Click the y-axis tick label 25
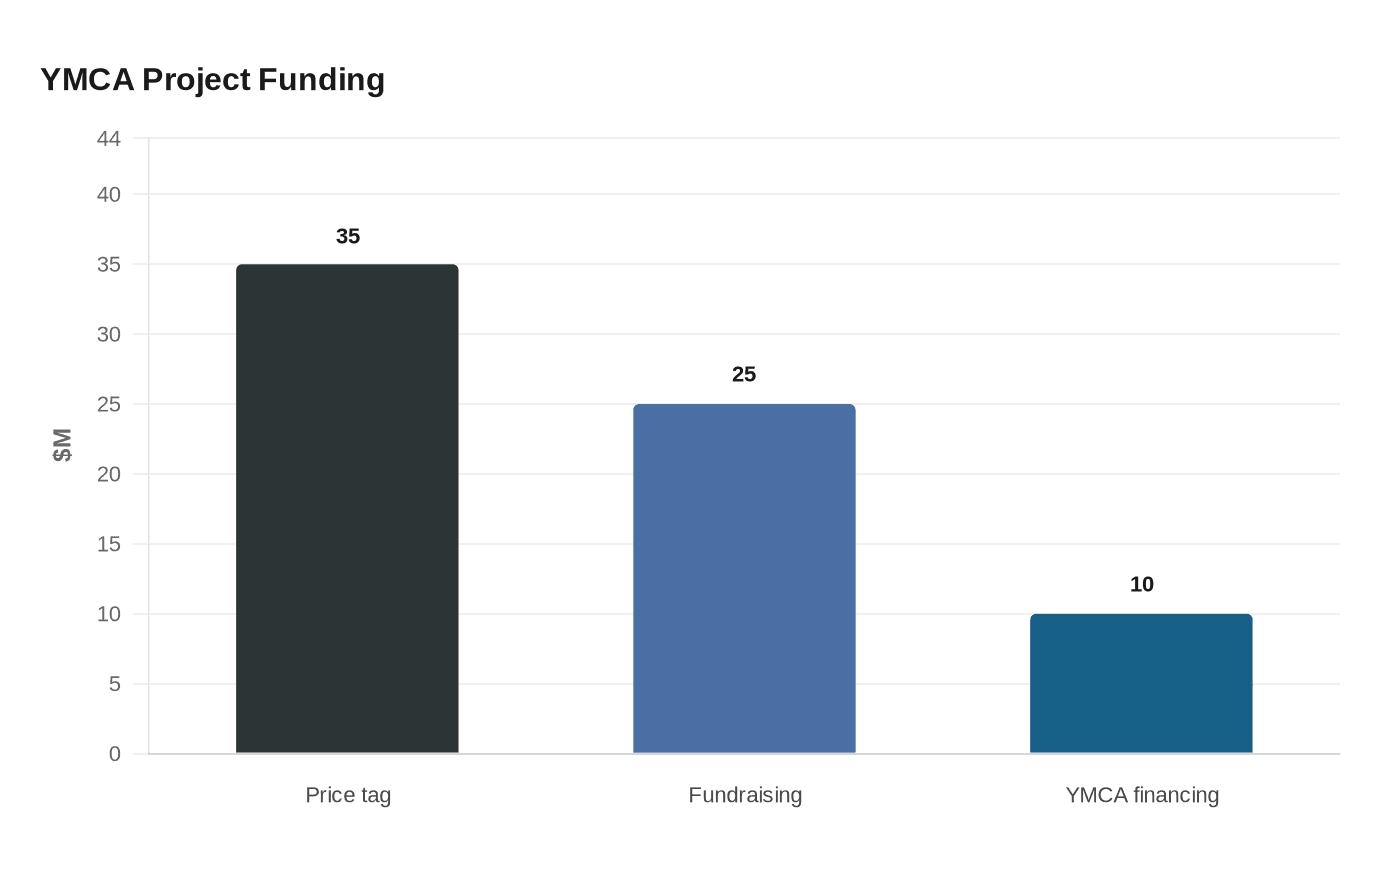1400x880 pixels. point(109,405)
